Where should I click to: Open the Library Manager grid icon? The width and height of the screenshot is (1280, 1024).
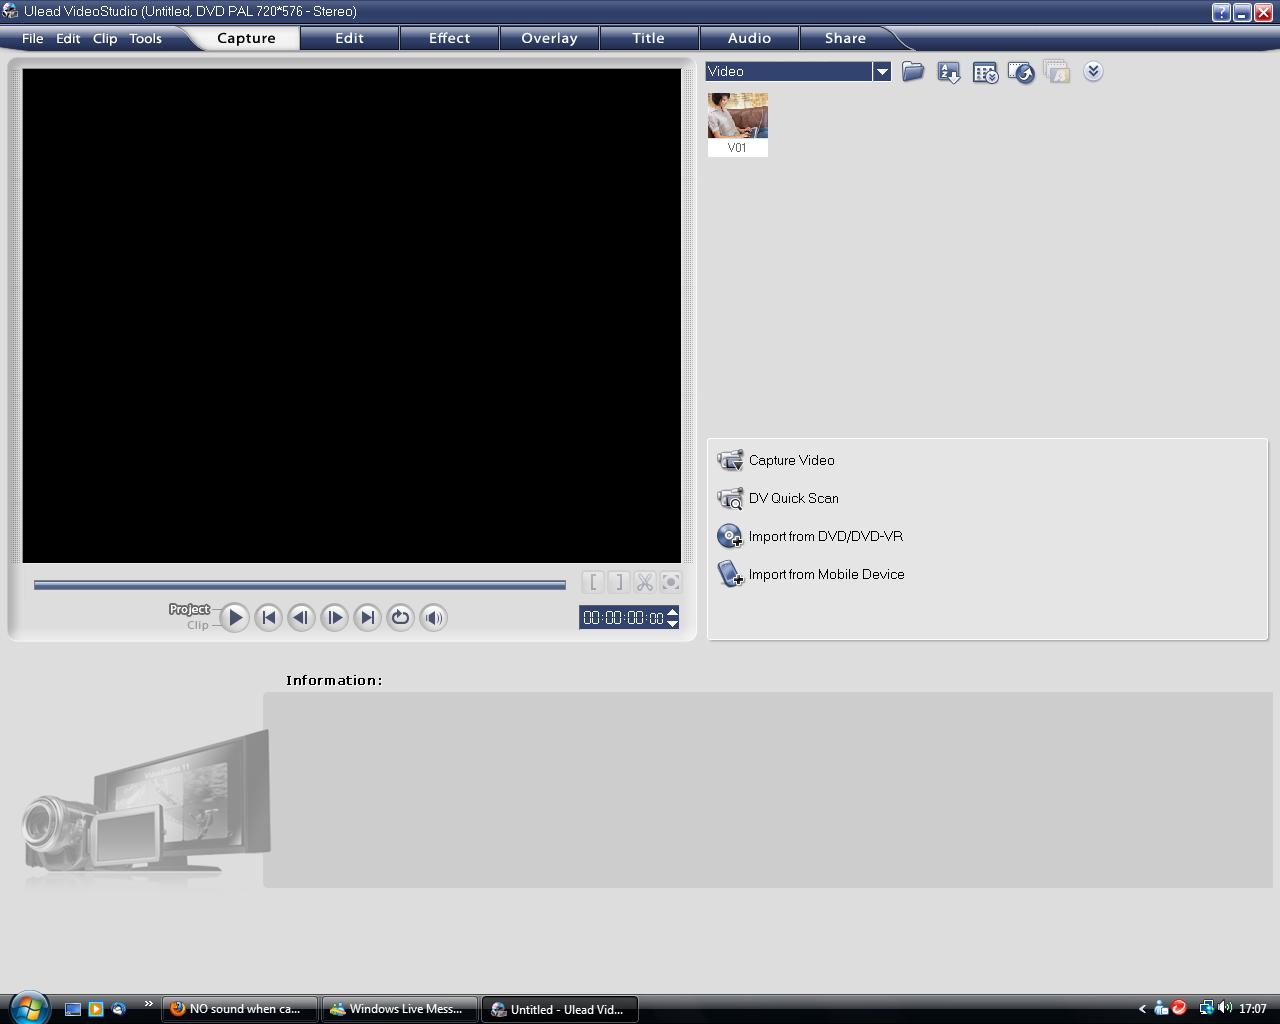(985, 72)
